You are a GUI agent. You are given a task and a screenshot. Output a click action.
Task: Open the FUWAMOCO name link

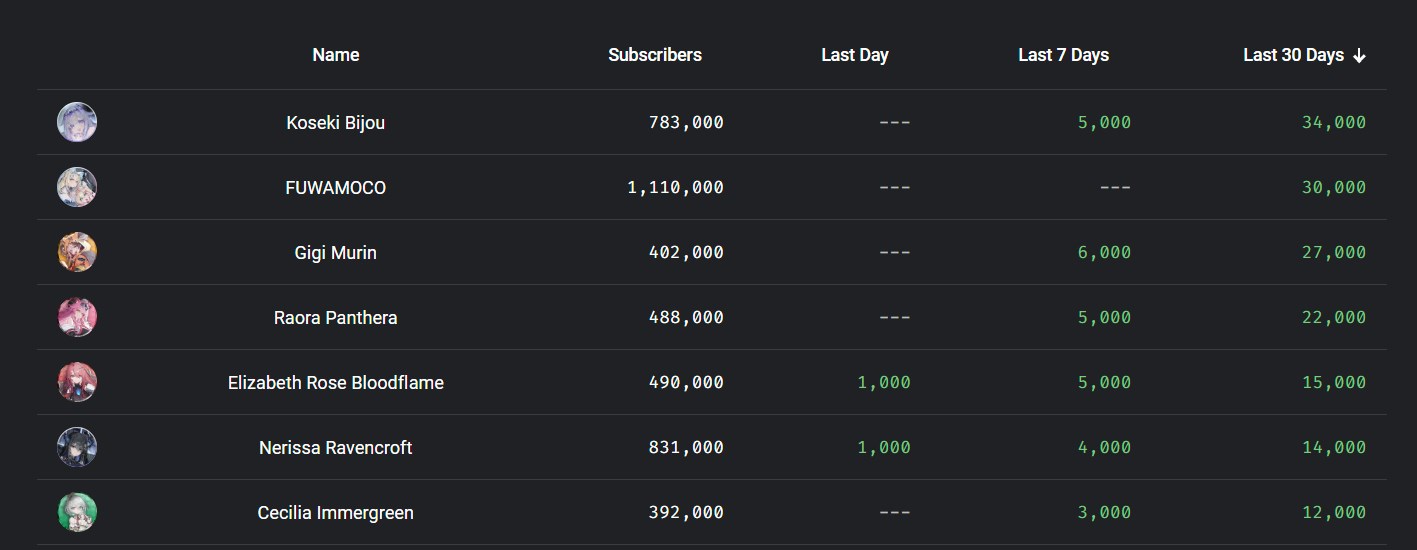pyautogui.click(x=335, y=188)
